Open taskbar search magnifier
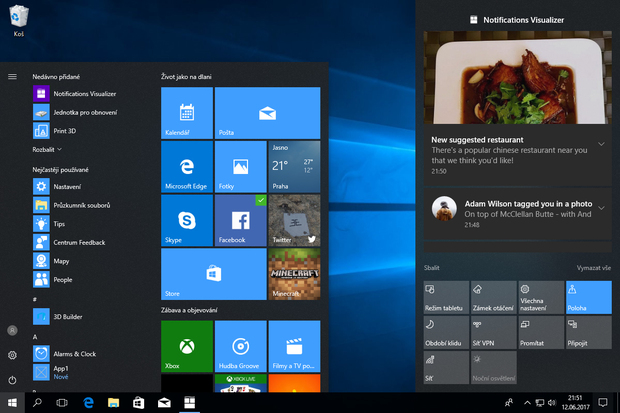 click(x=37, y=403)
